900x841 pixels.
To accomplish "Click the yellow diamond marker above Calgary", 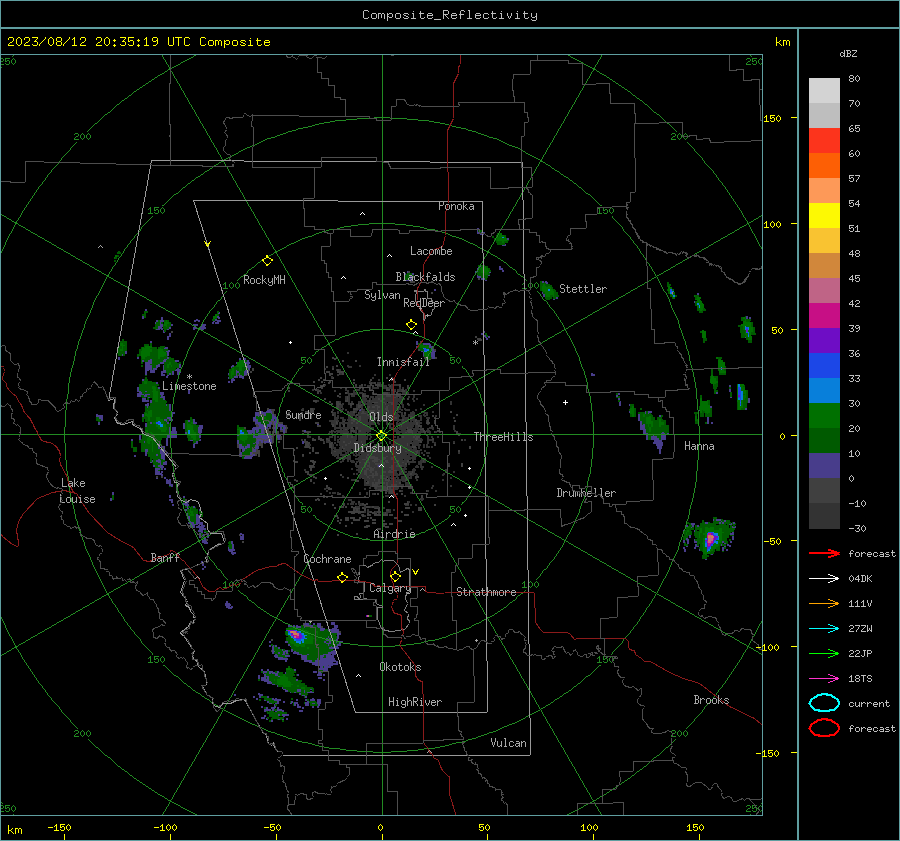I will pyautogui.click(x=395, y=576).
